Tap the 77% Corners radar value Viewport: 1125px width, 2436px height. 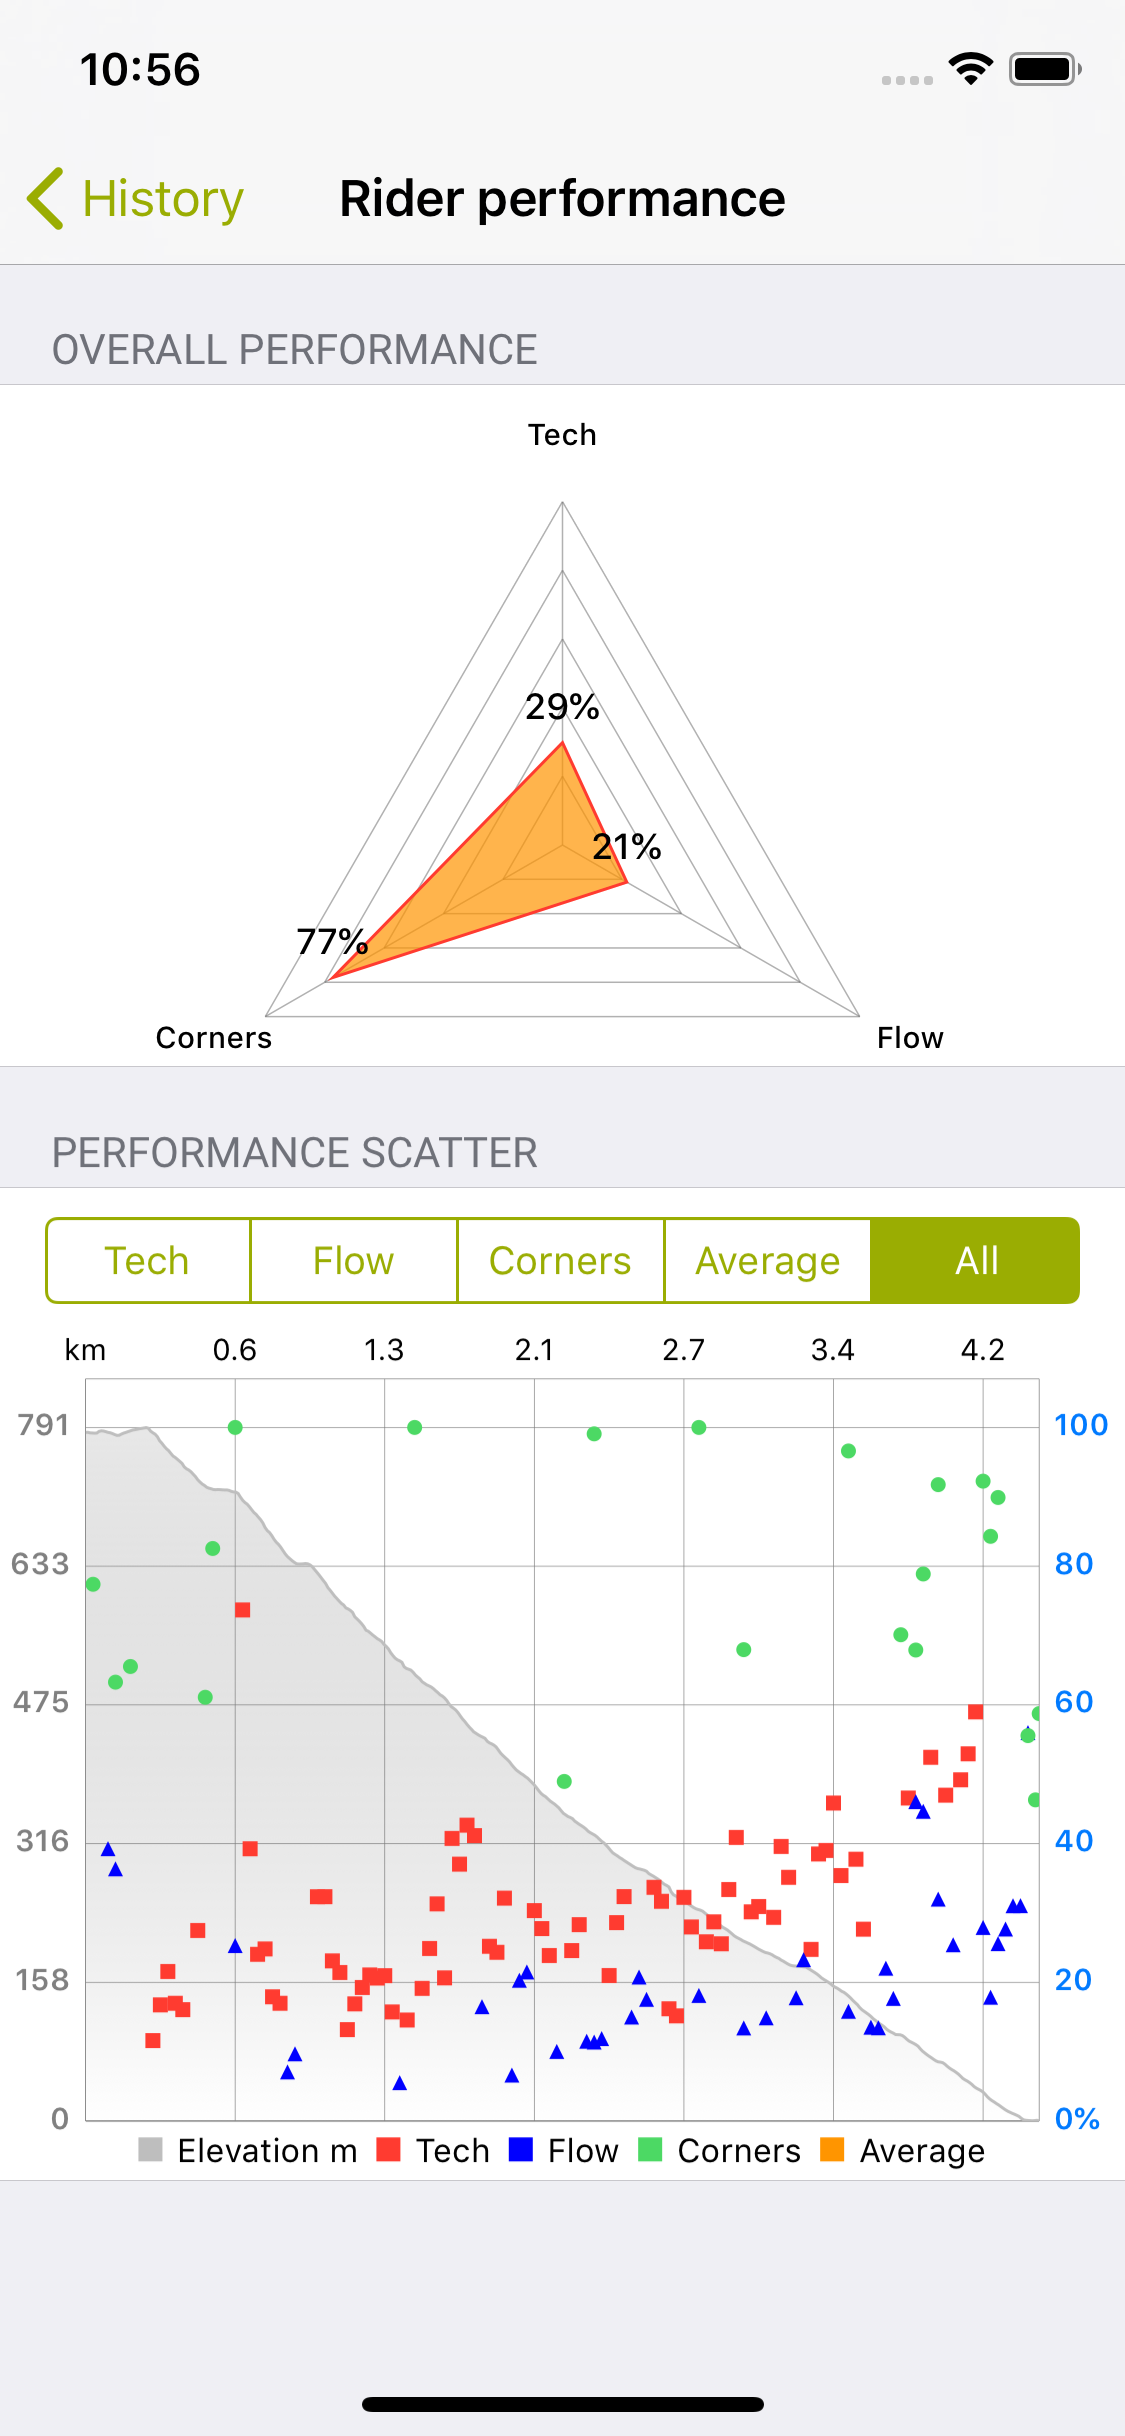332,941
